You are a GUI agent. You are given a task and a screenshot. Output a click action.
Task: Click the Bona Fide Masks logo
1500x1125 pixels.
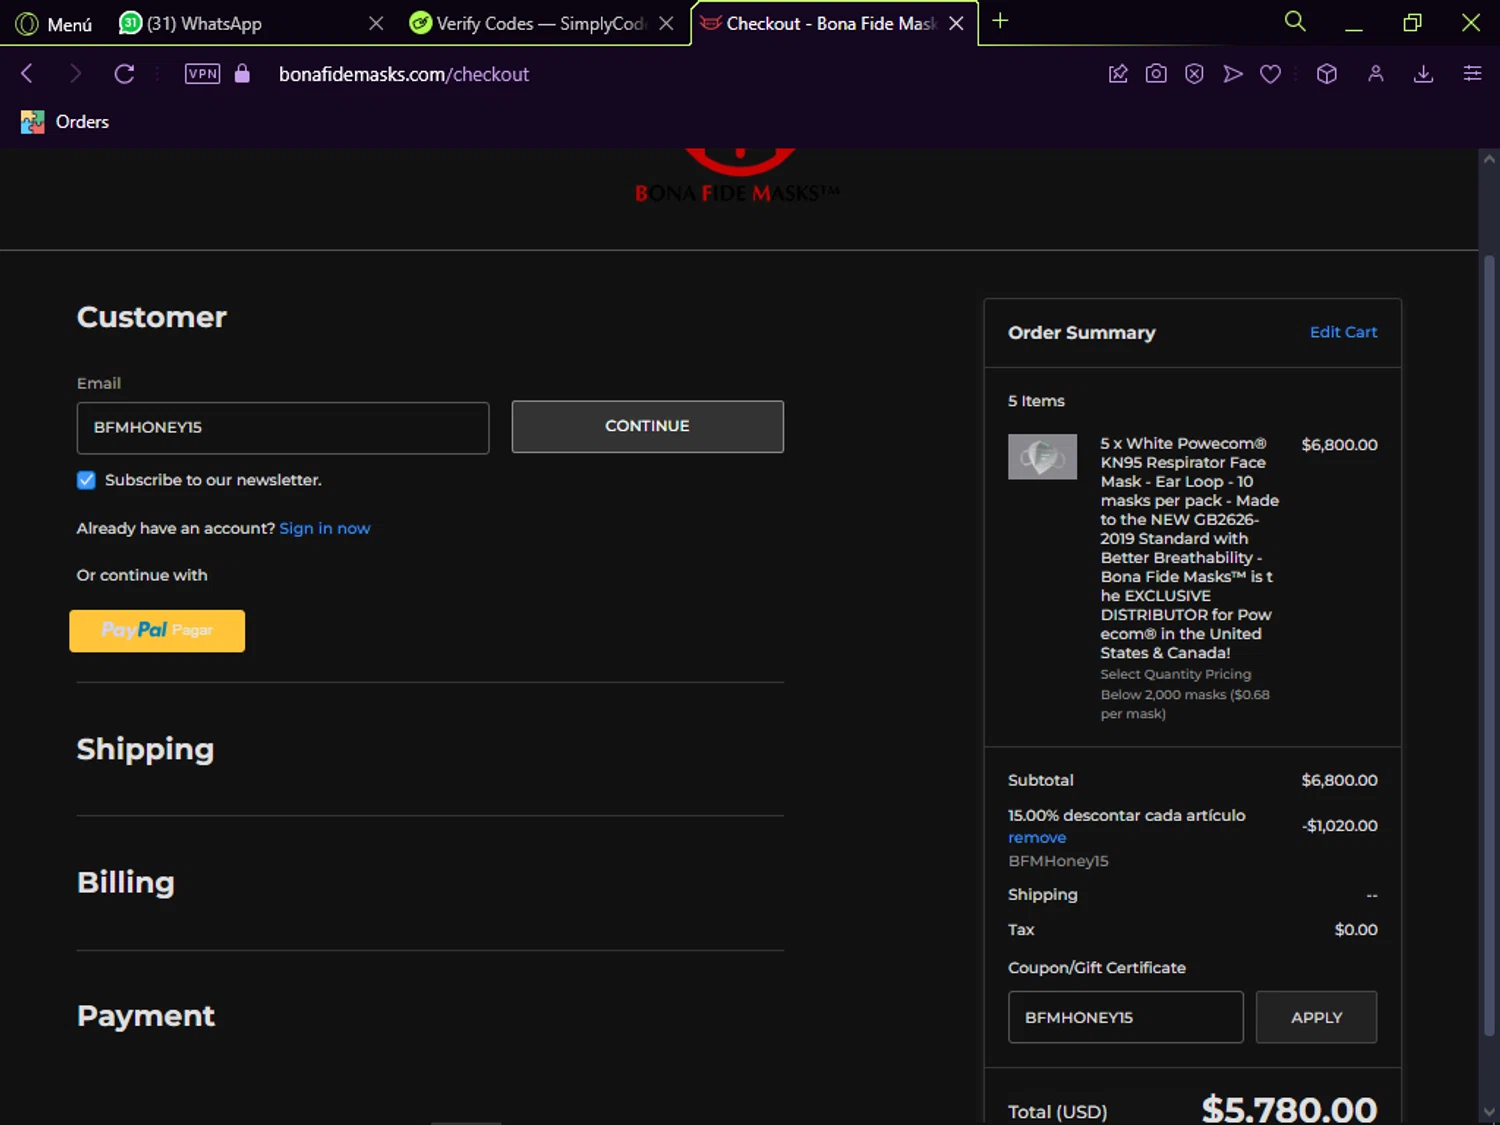click(x=738, y=176)
